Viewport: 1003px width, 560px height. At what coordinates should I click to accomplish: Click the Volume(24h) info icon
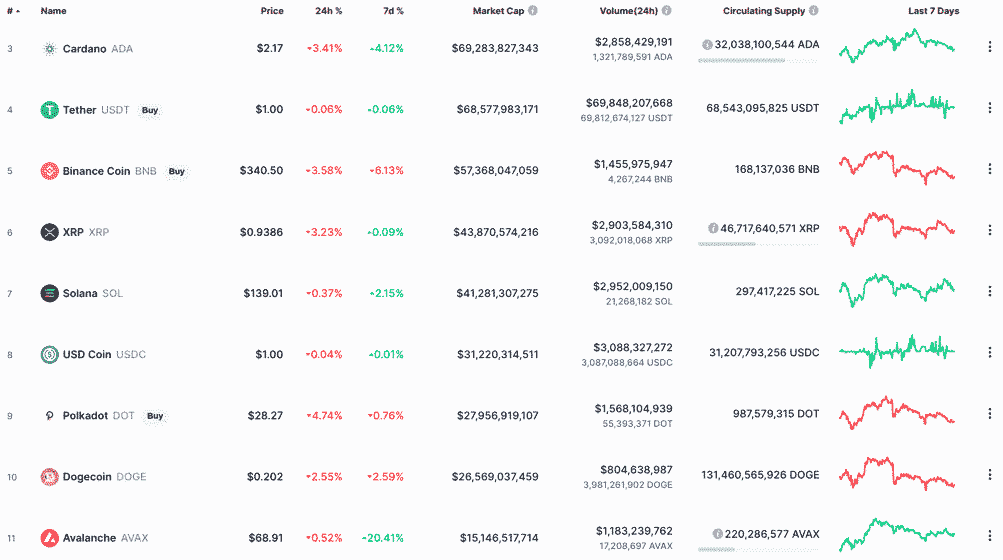click(667, 10)
